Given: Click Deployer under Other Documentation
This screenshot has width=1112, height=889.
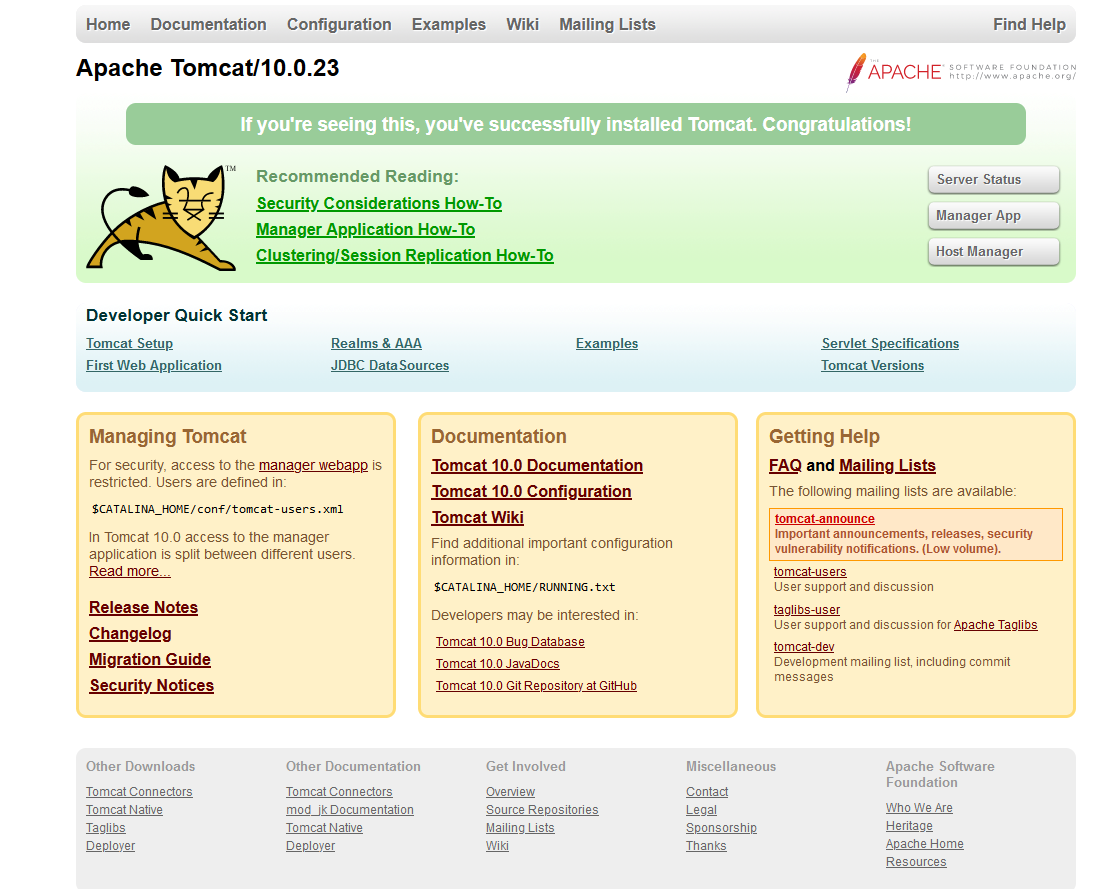Looking at the screenshot, I should click(311, 846).
